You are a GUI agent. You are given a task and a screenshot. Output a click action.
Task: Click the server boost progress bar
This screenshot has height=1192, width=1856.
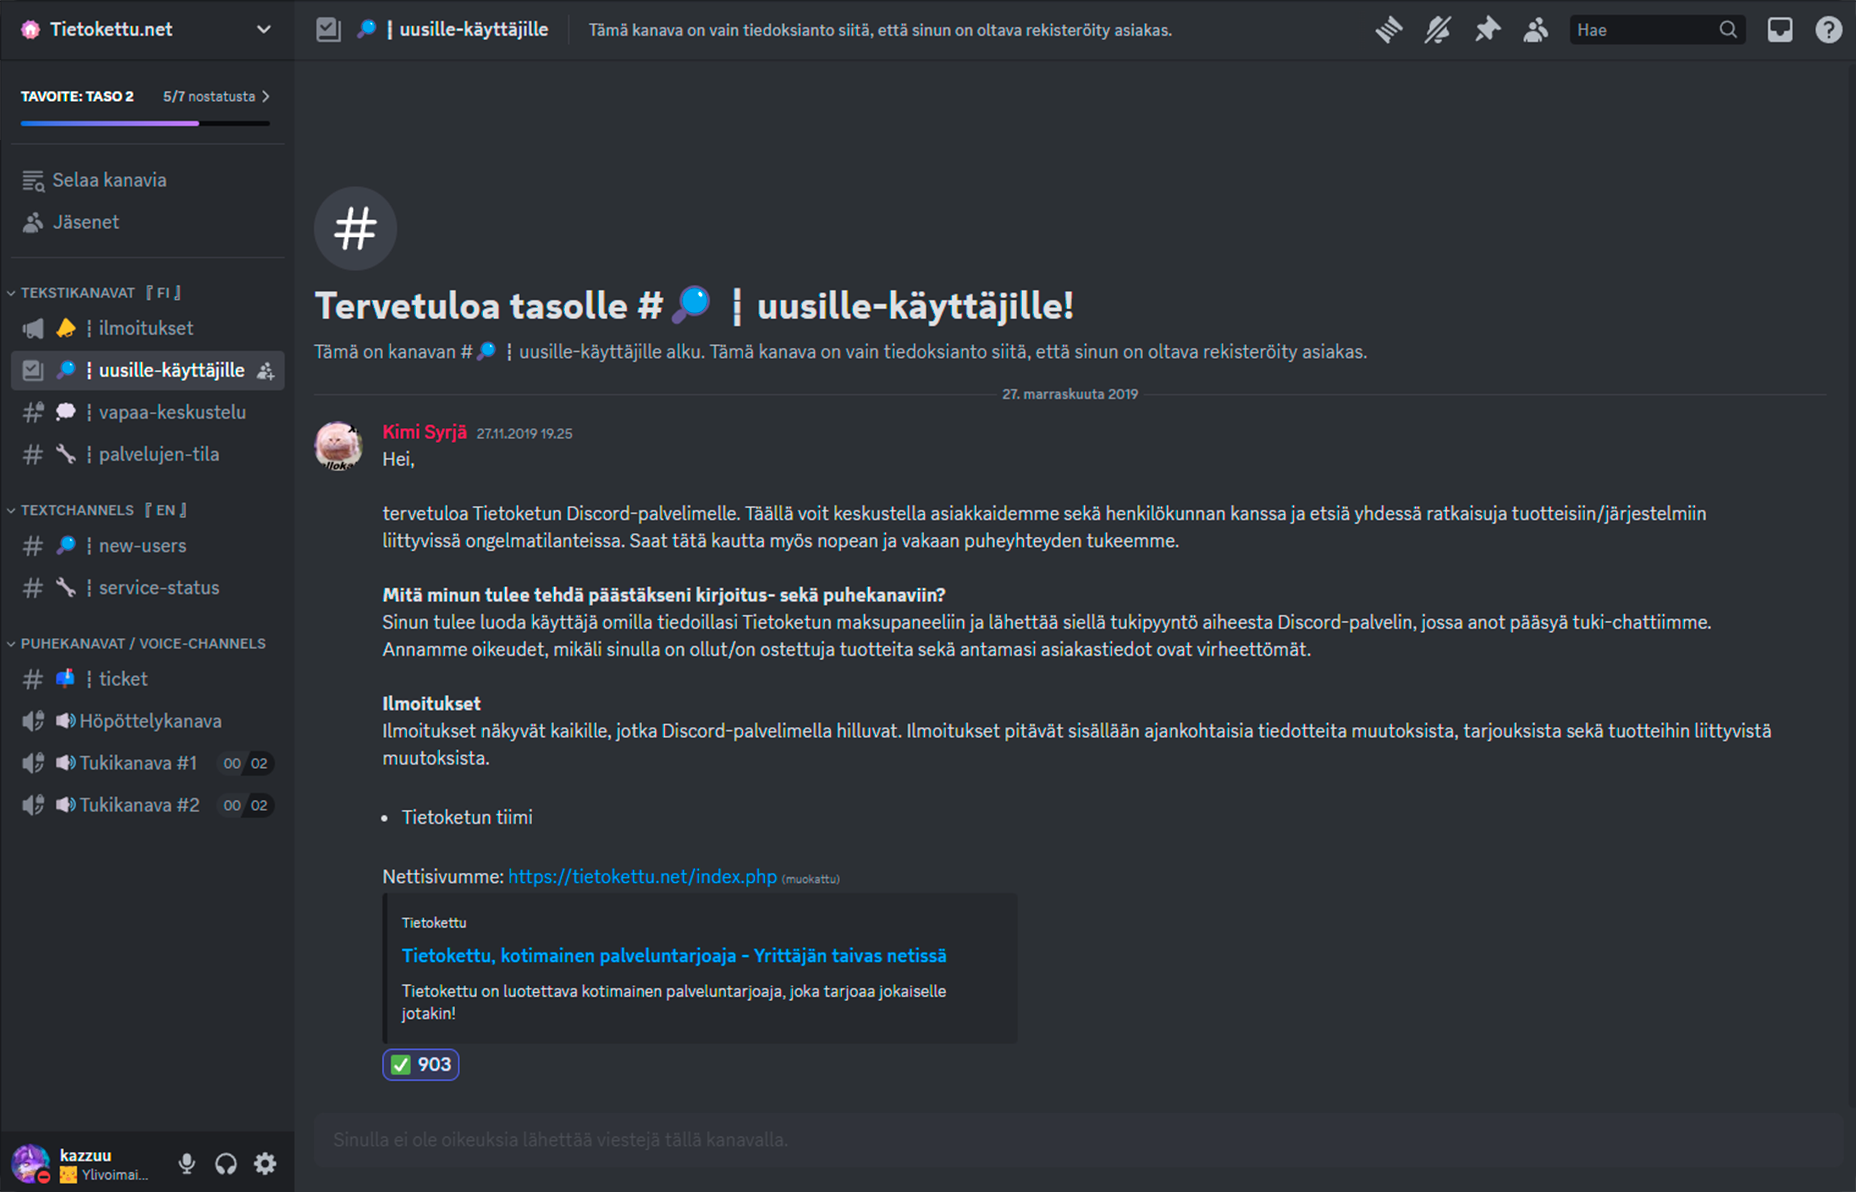(x=145, y=122)
